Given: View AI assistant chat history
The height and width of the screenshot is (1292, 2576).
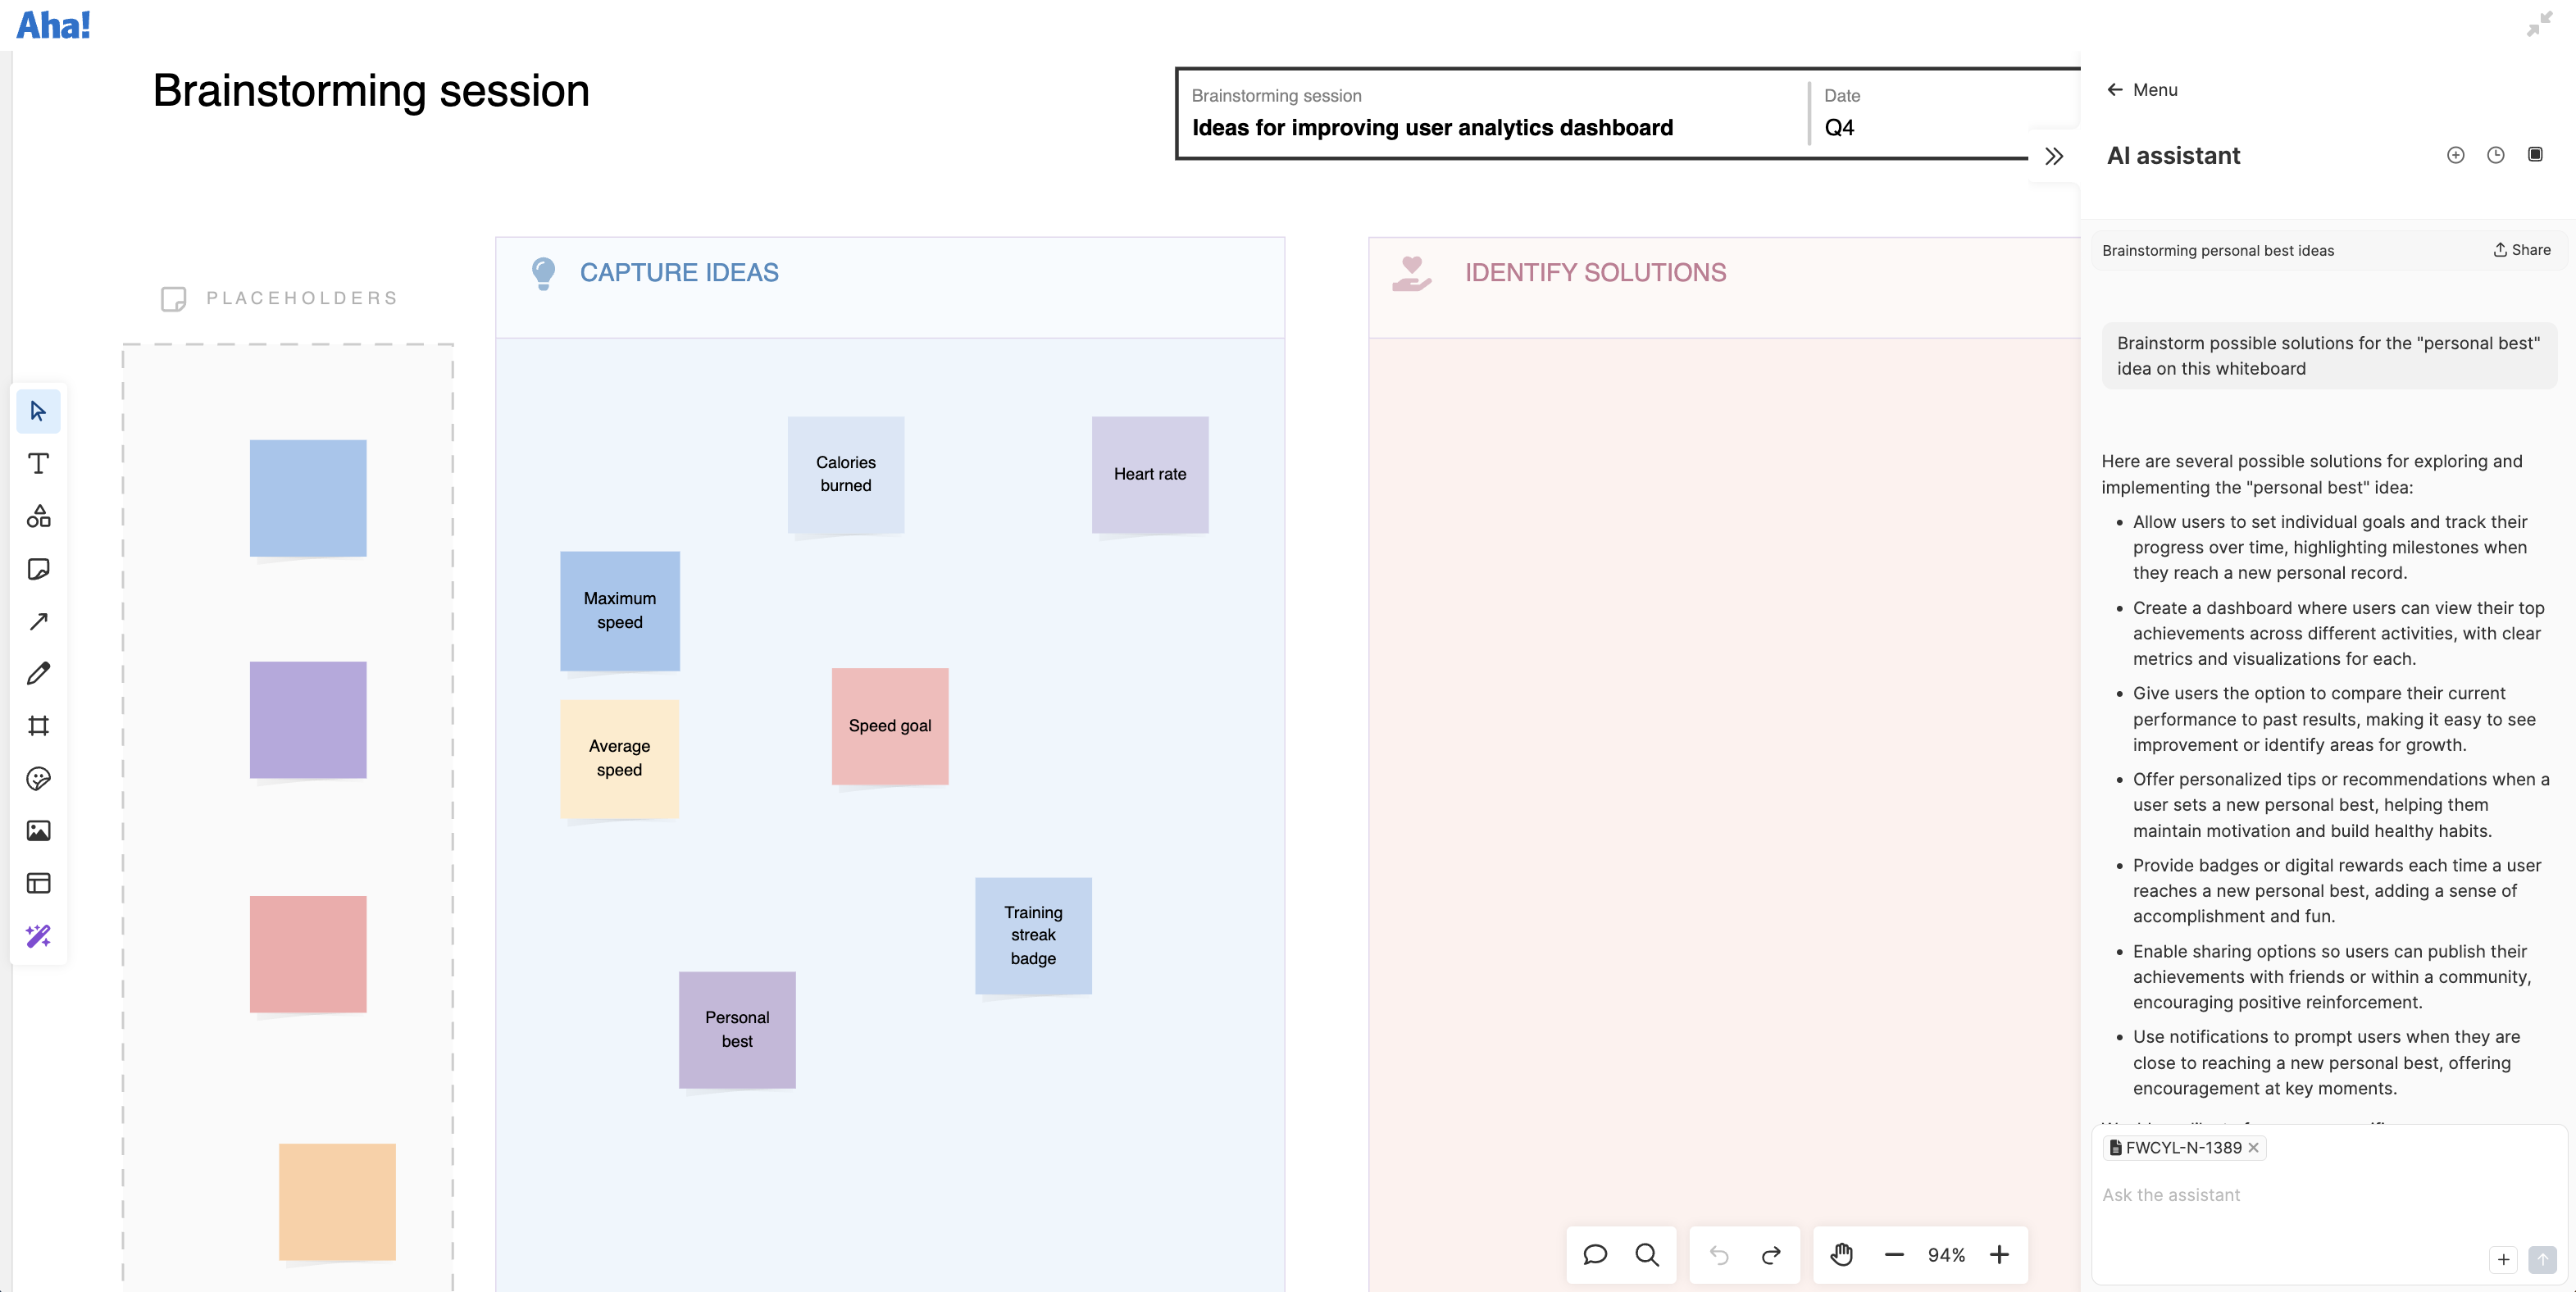Looking at the screenshot, I should tap(2494, 155).
